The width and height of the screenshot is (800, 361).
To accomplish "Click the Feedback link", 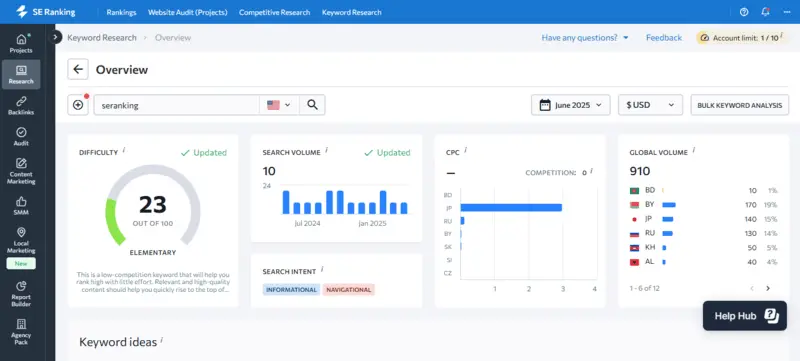I will coord(664,38).
